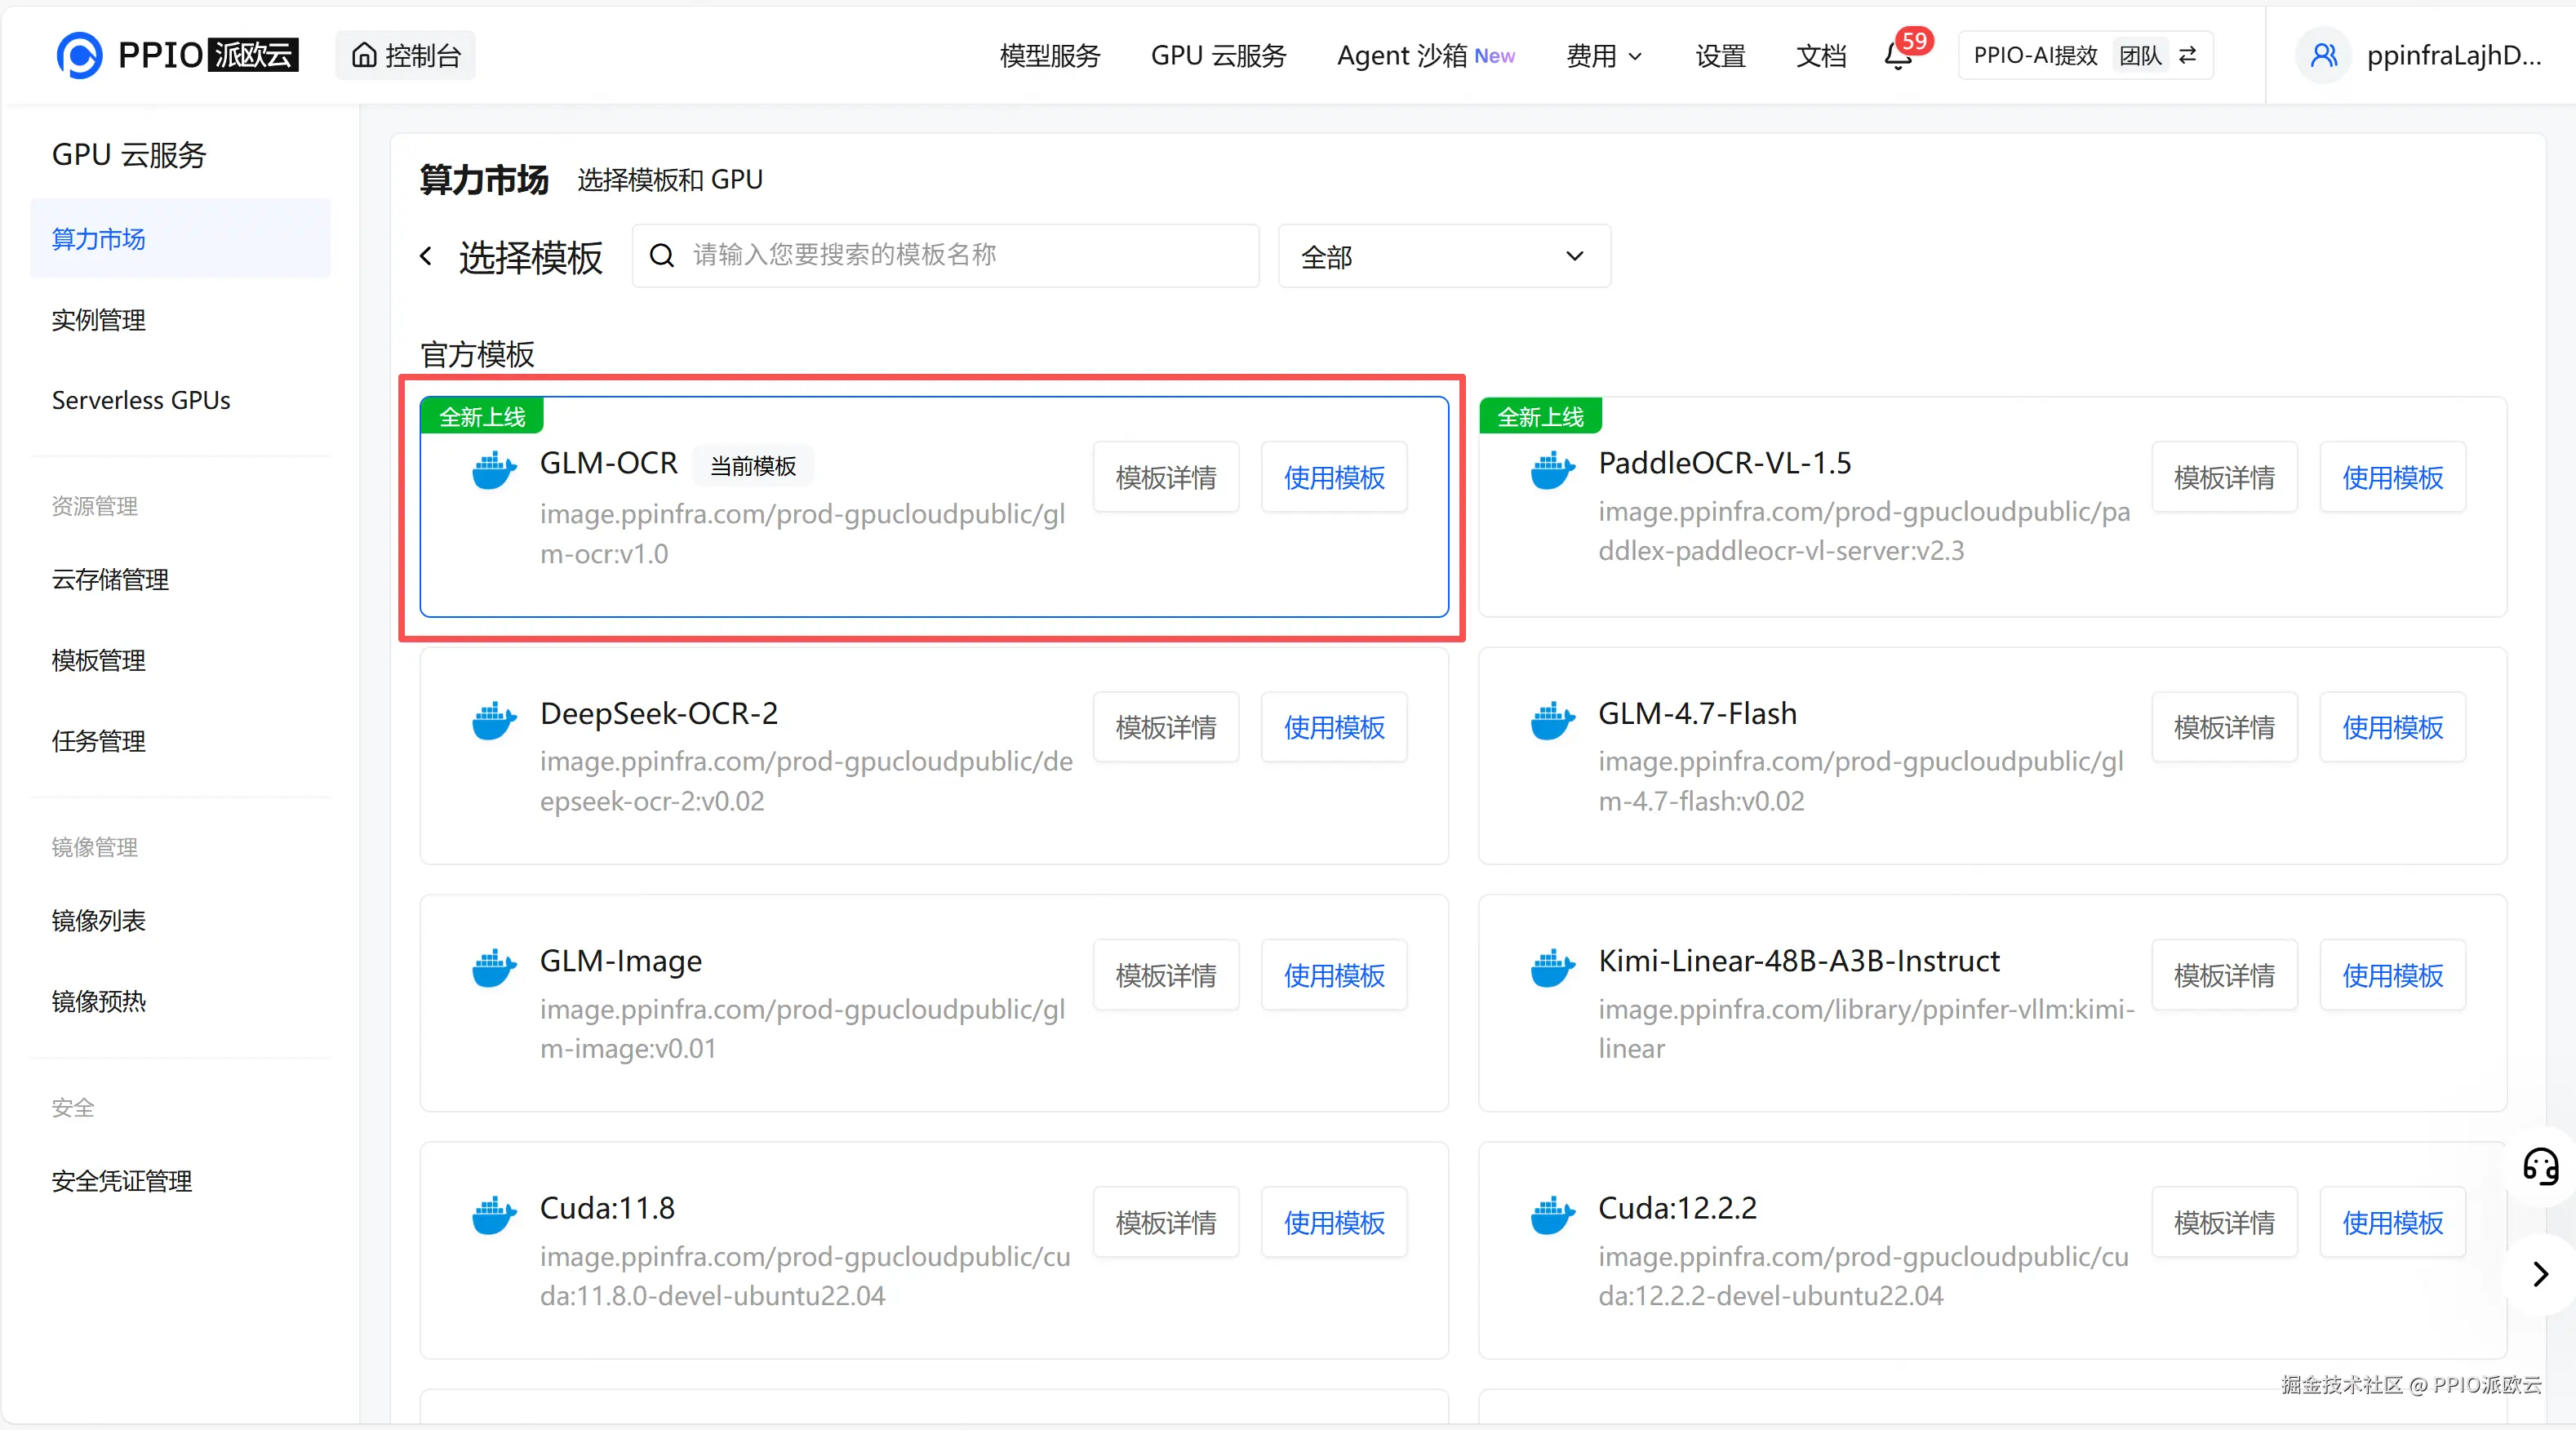This screenshot has width=2576, height=1430.
Task: Click the Docker icon beside GLM-Image
Action: [x=494, y=968]
